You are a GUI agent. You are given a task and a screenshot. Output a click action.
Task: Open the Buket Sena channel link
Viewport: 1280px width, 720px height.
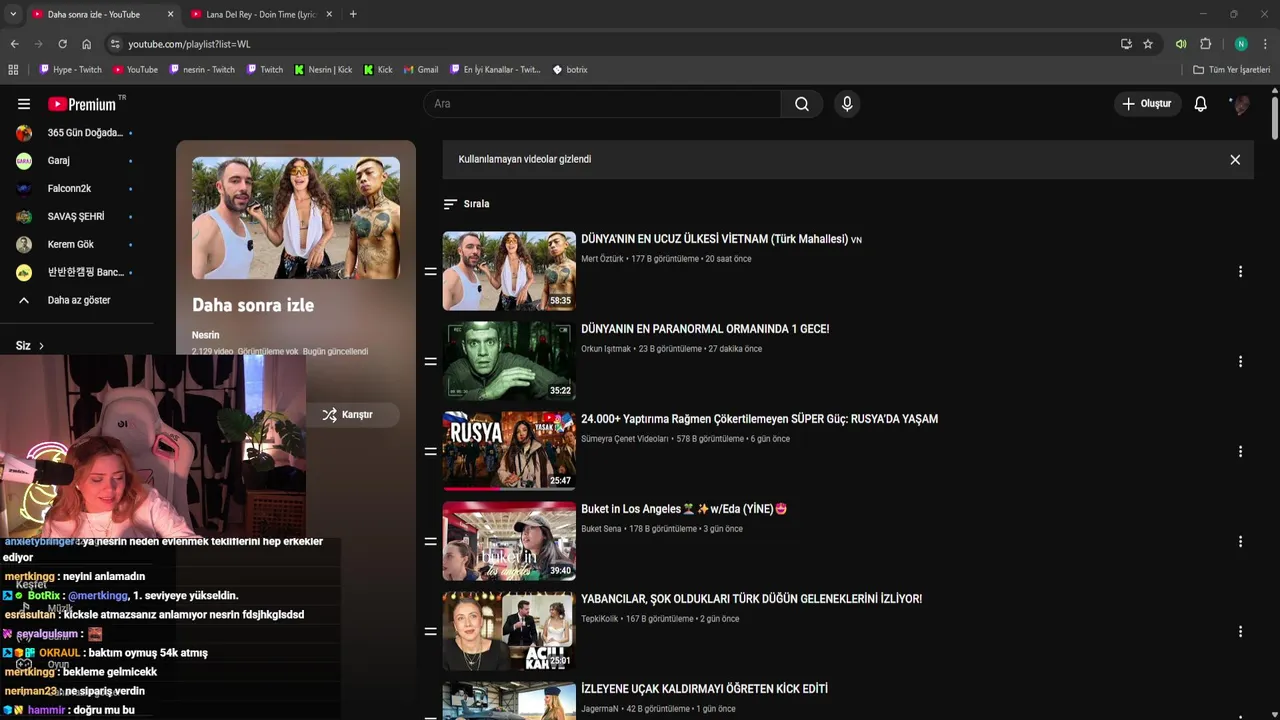[601, 529]
